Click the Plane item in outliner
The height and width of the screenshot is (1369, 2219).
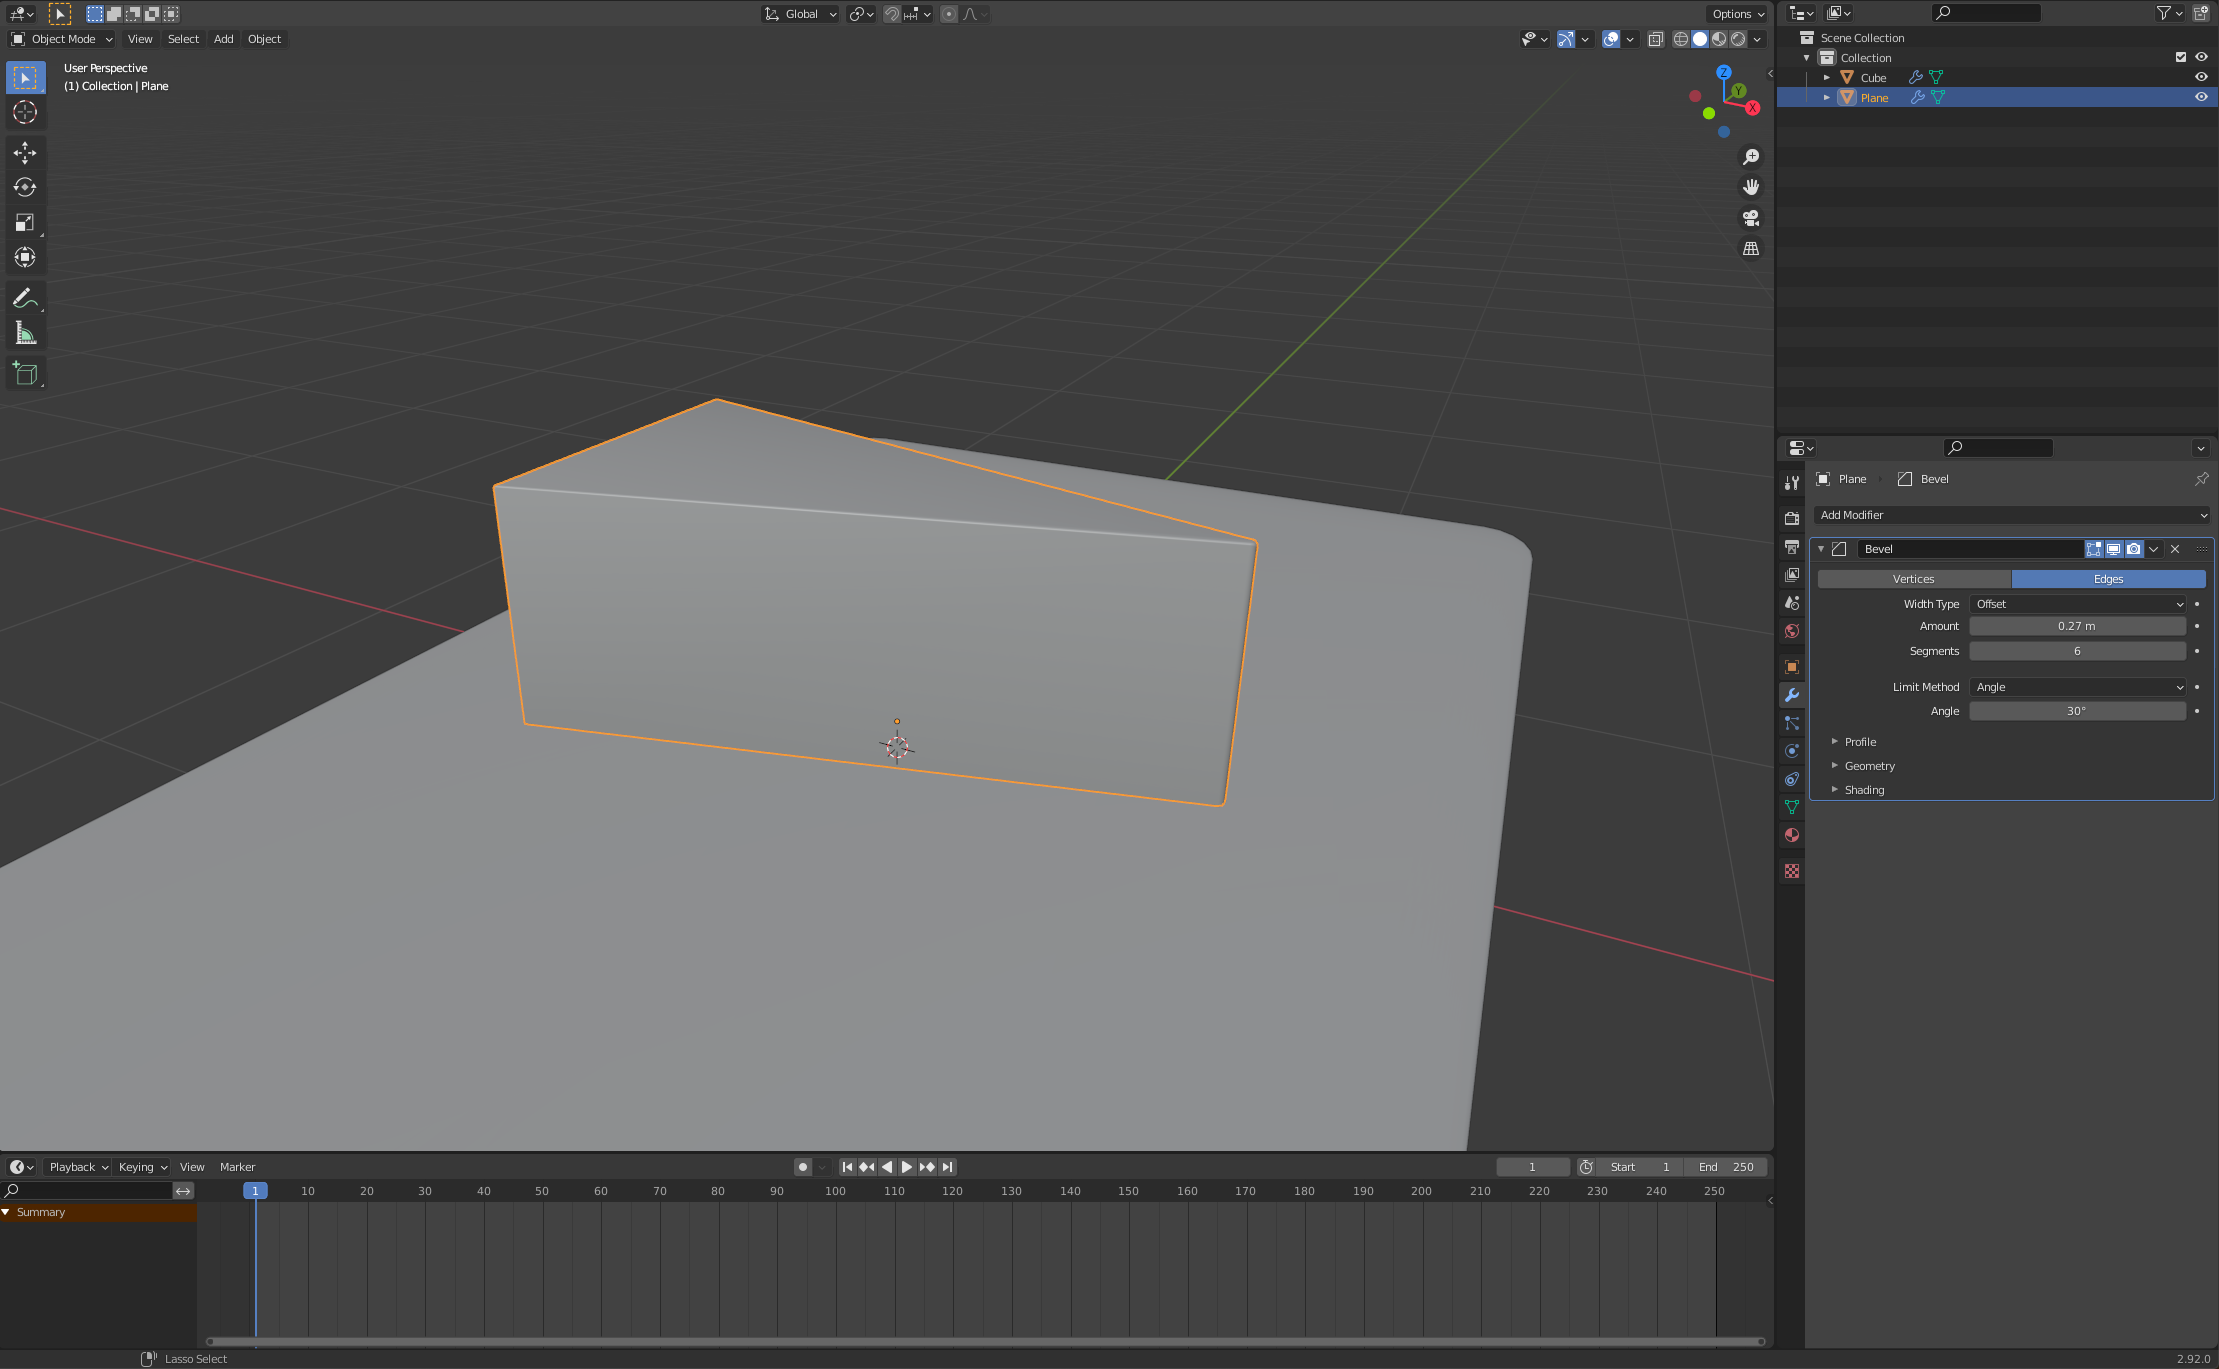[x=1875, y=97]
